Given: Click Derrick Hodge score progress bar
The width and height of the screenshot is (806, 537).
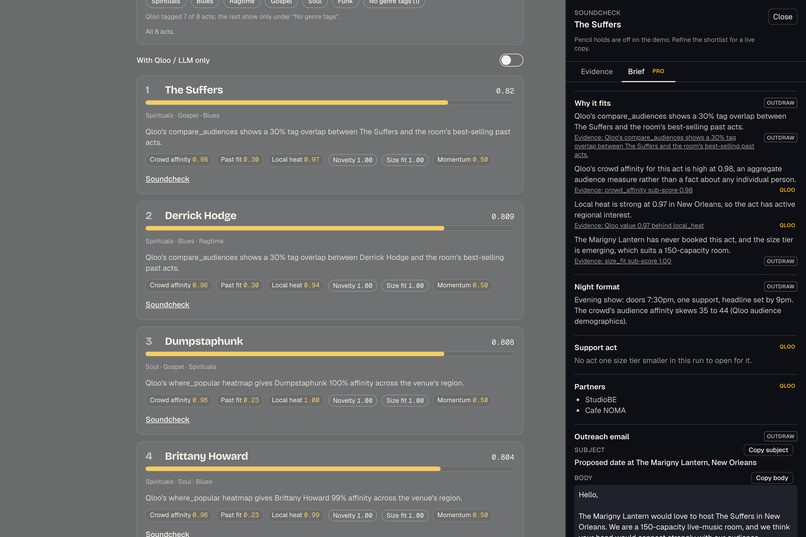Looking at the screenshot, I should tap(329, 228).
